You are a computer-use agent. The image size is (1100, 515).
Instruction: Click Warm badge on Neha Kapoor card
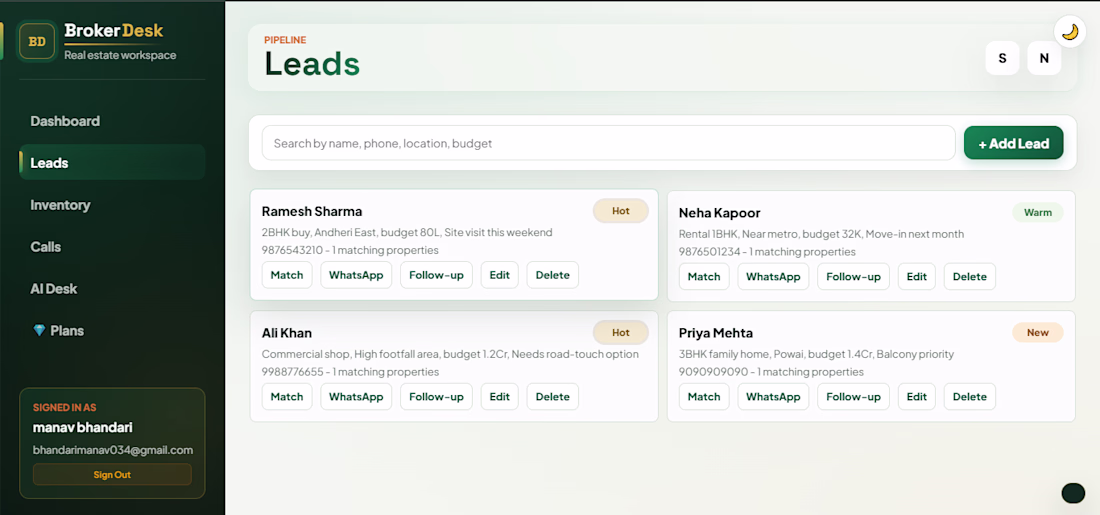[1038, 213]
